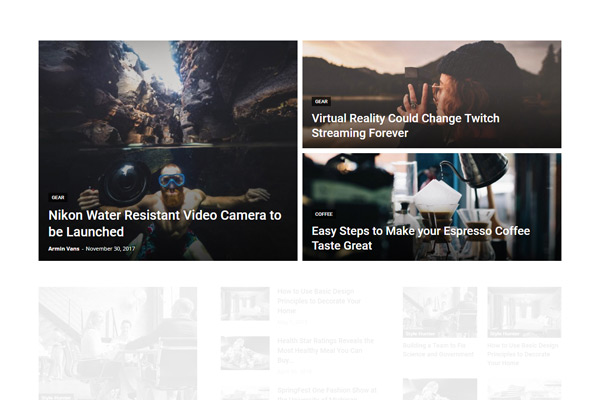The image size is (600, 400).
Task: Open author Armin Vans profile link
Action: tap(64, 248)
